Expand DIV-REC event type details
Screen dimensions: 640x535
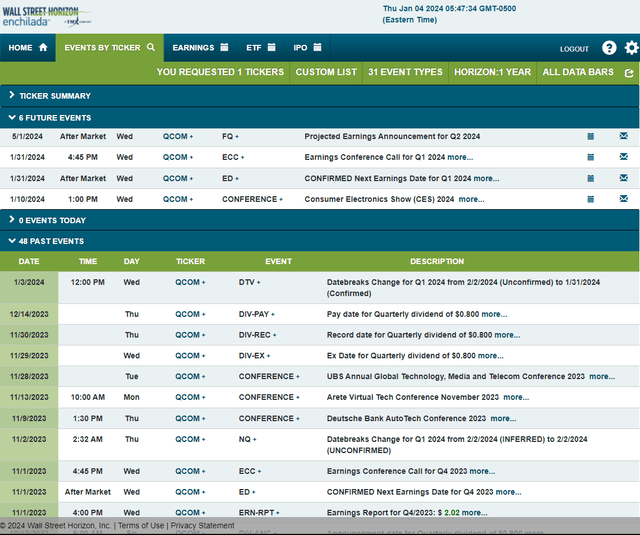(258, 335)
